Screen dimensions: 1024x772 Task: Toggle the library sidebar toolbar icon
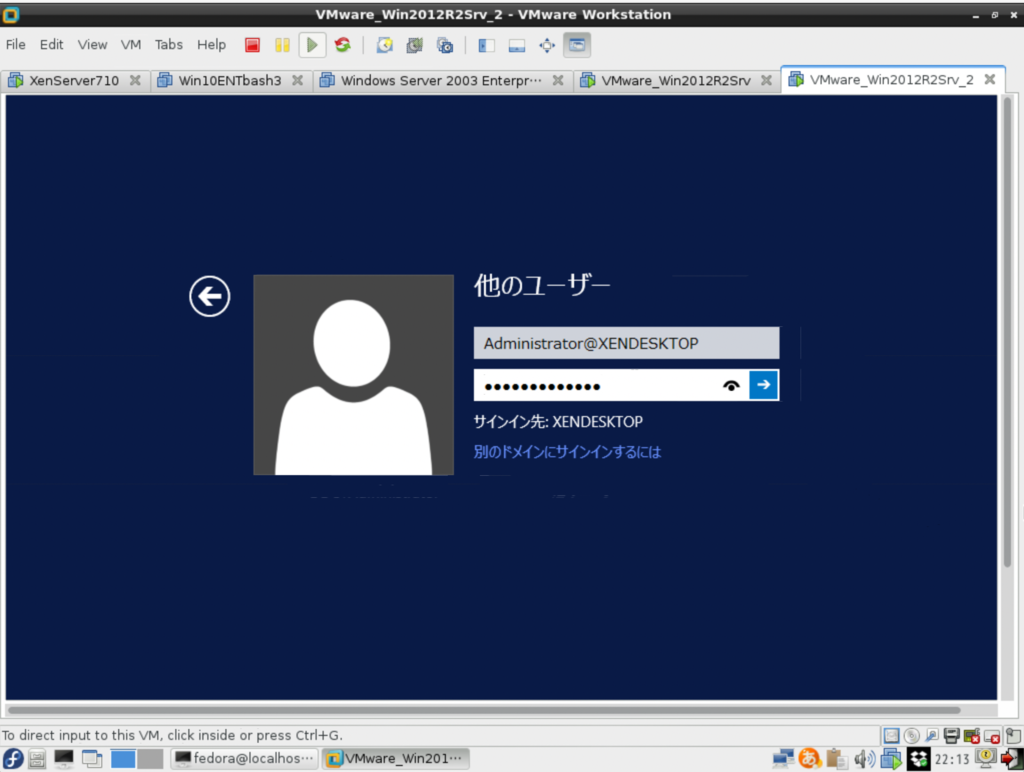[487, 45]
